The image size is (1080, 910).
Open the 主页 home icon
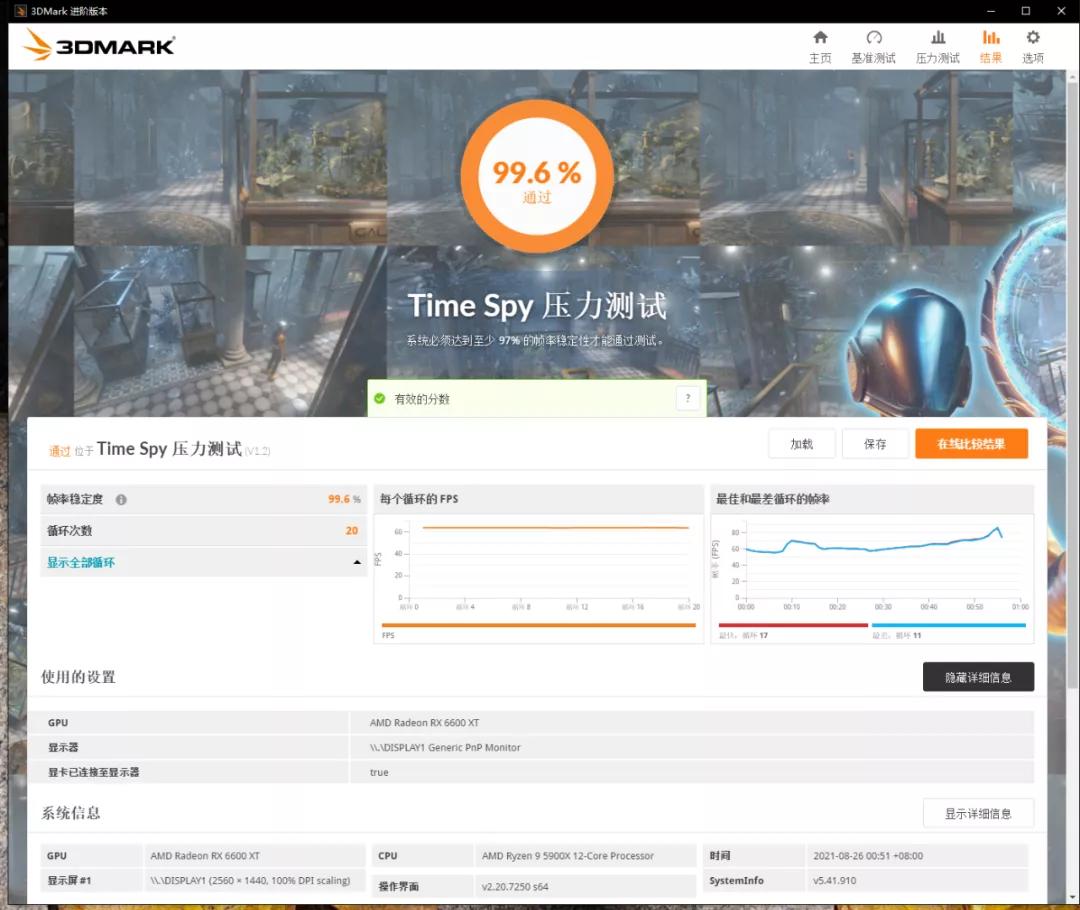pyautogui.click(x=820, y=37)
